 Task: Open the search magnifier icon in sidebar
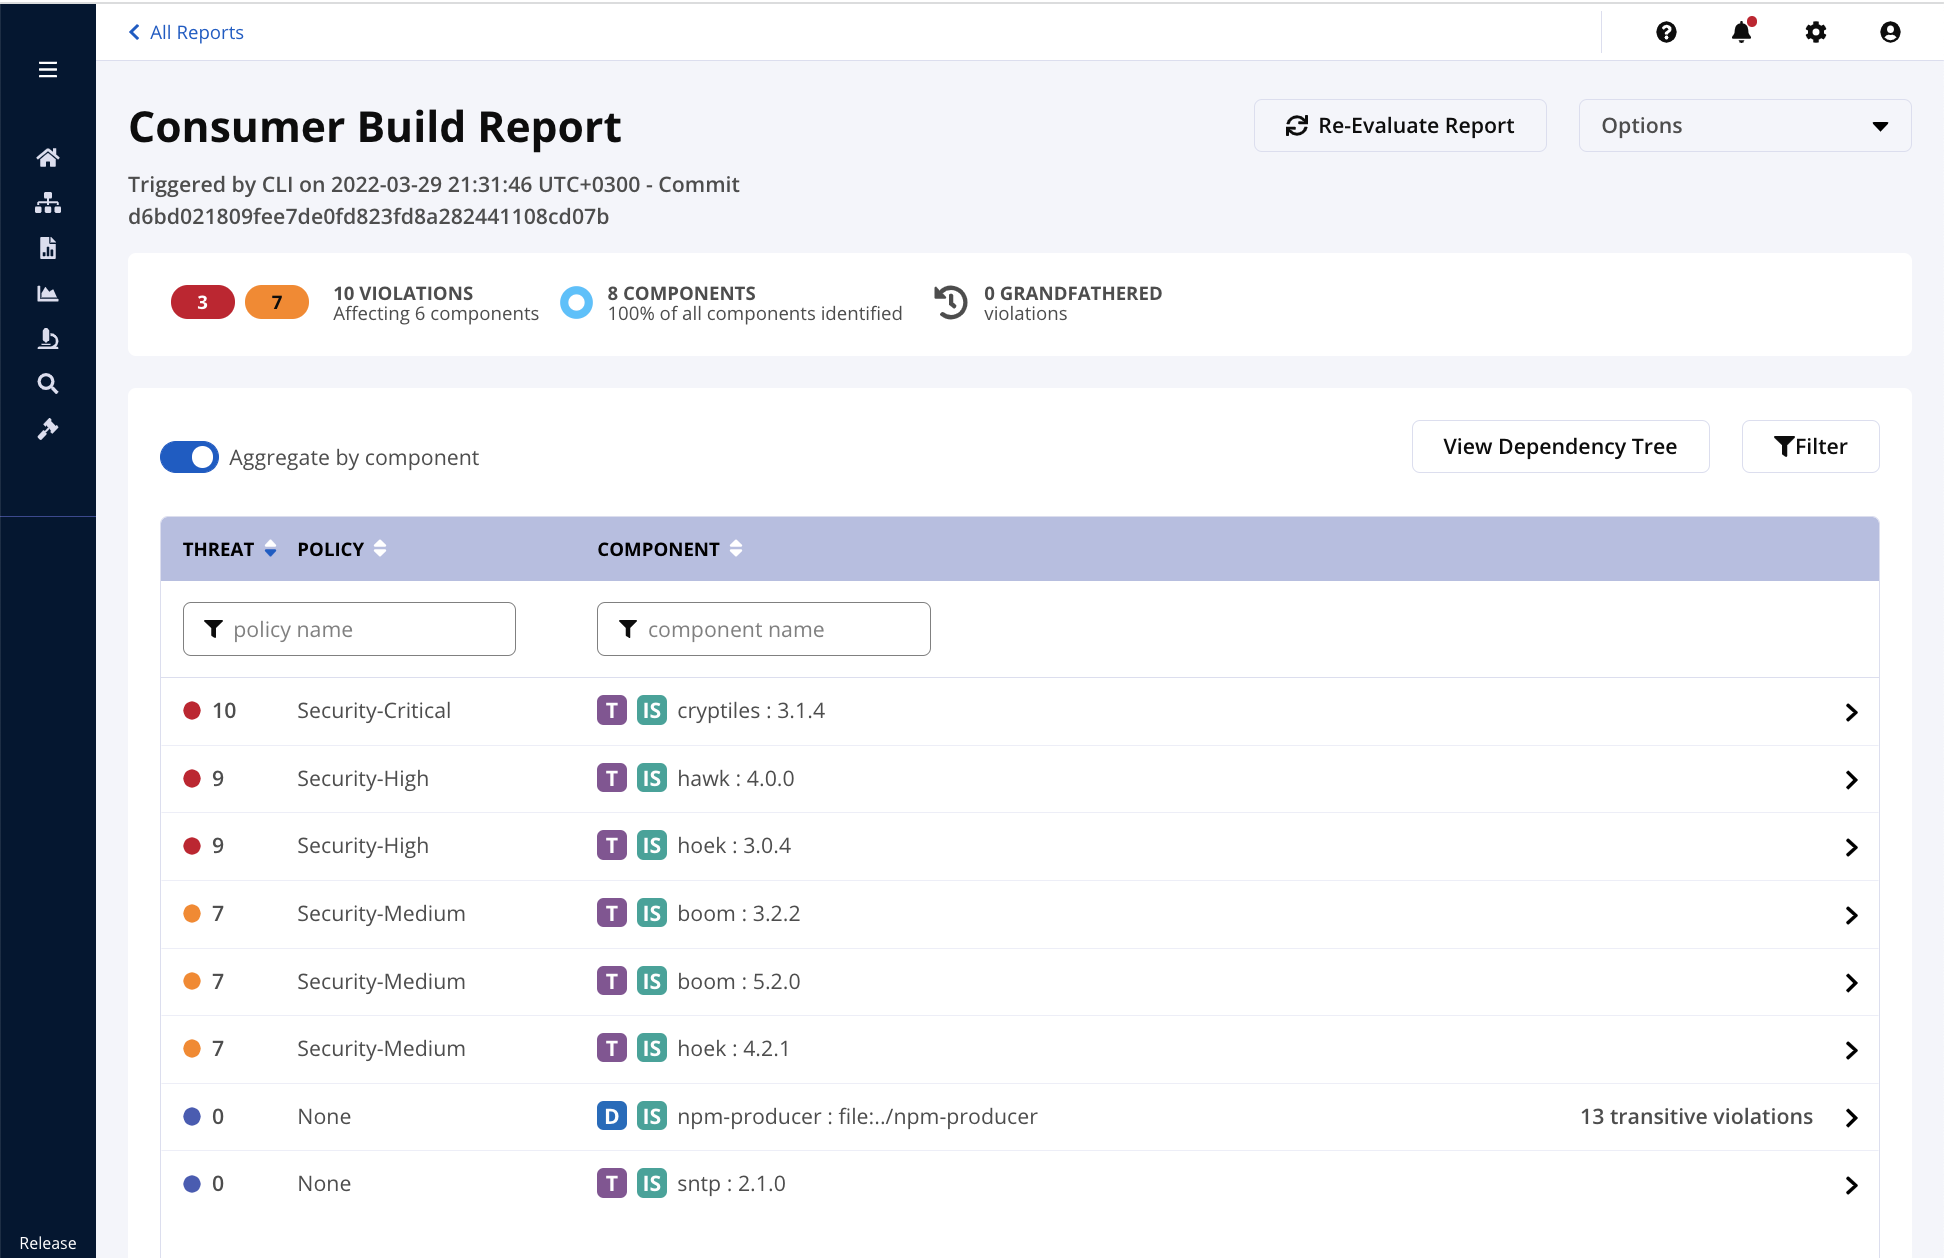[x=48, y=384]
